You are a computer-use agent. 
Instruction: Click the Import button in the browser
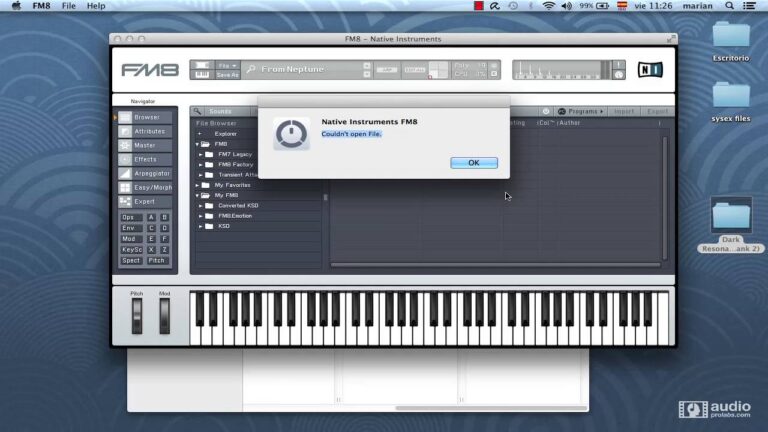624,112
